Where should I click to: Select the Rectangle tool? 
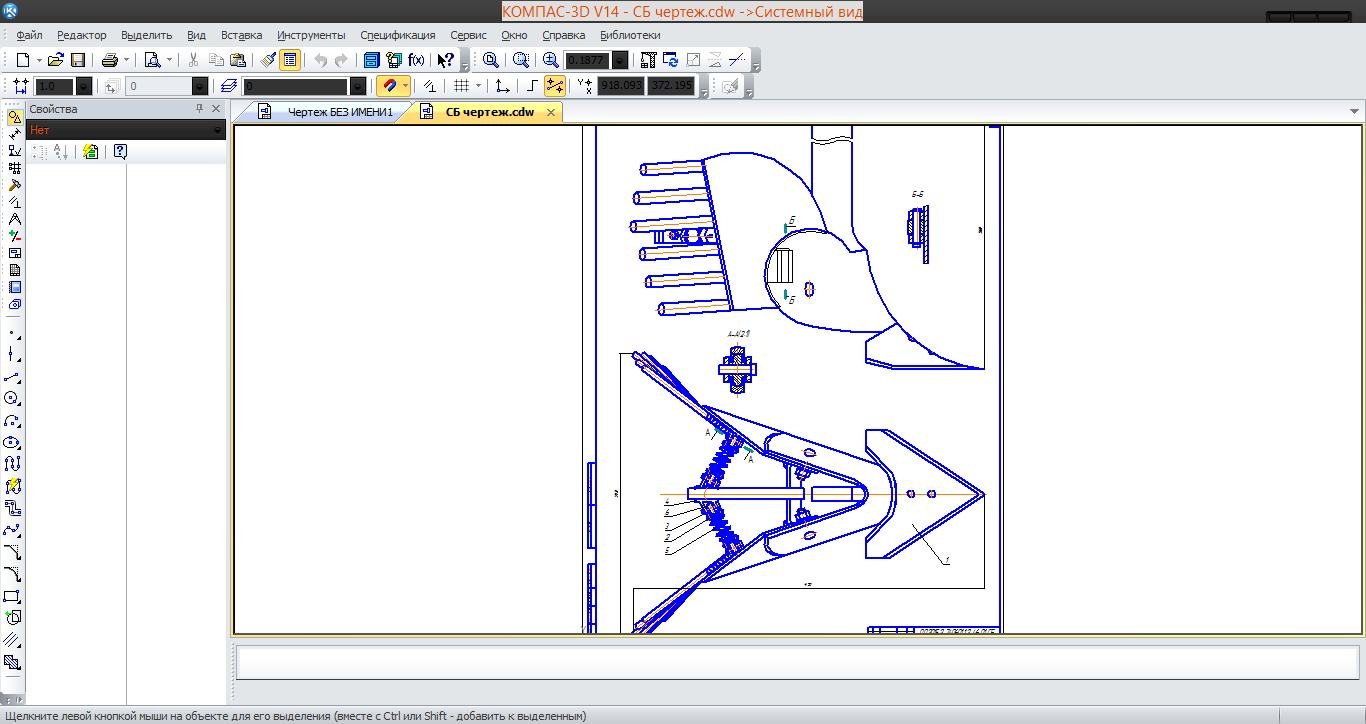13,596
